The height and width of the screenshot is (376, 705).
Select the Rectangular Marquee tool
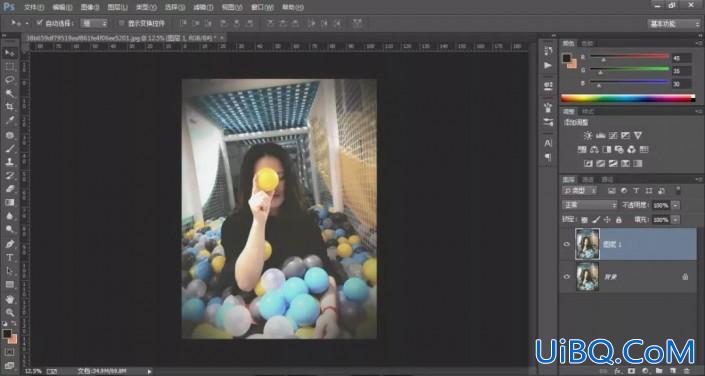9,67
